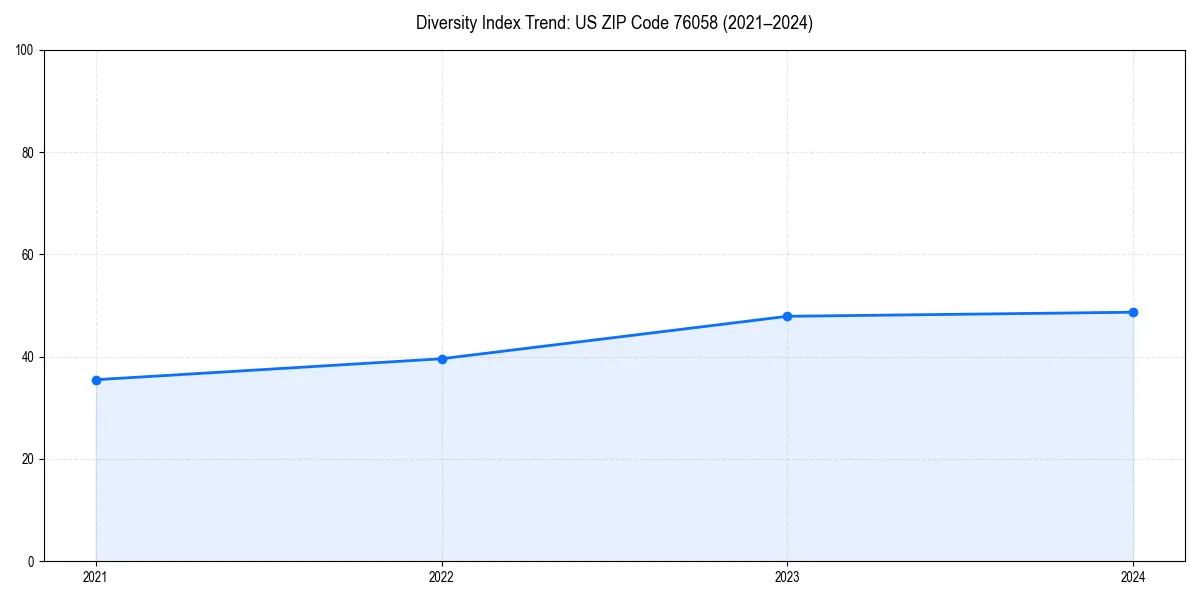Select the 2024 data point marker
This screenshot has width=1200, height=600.
1133,311
